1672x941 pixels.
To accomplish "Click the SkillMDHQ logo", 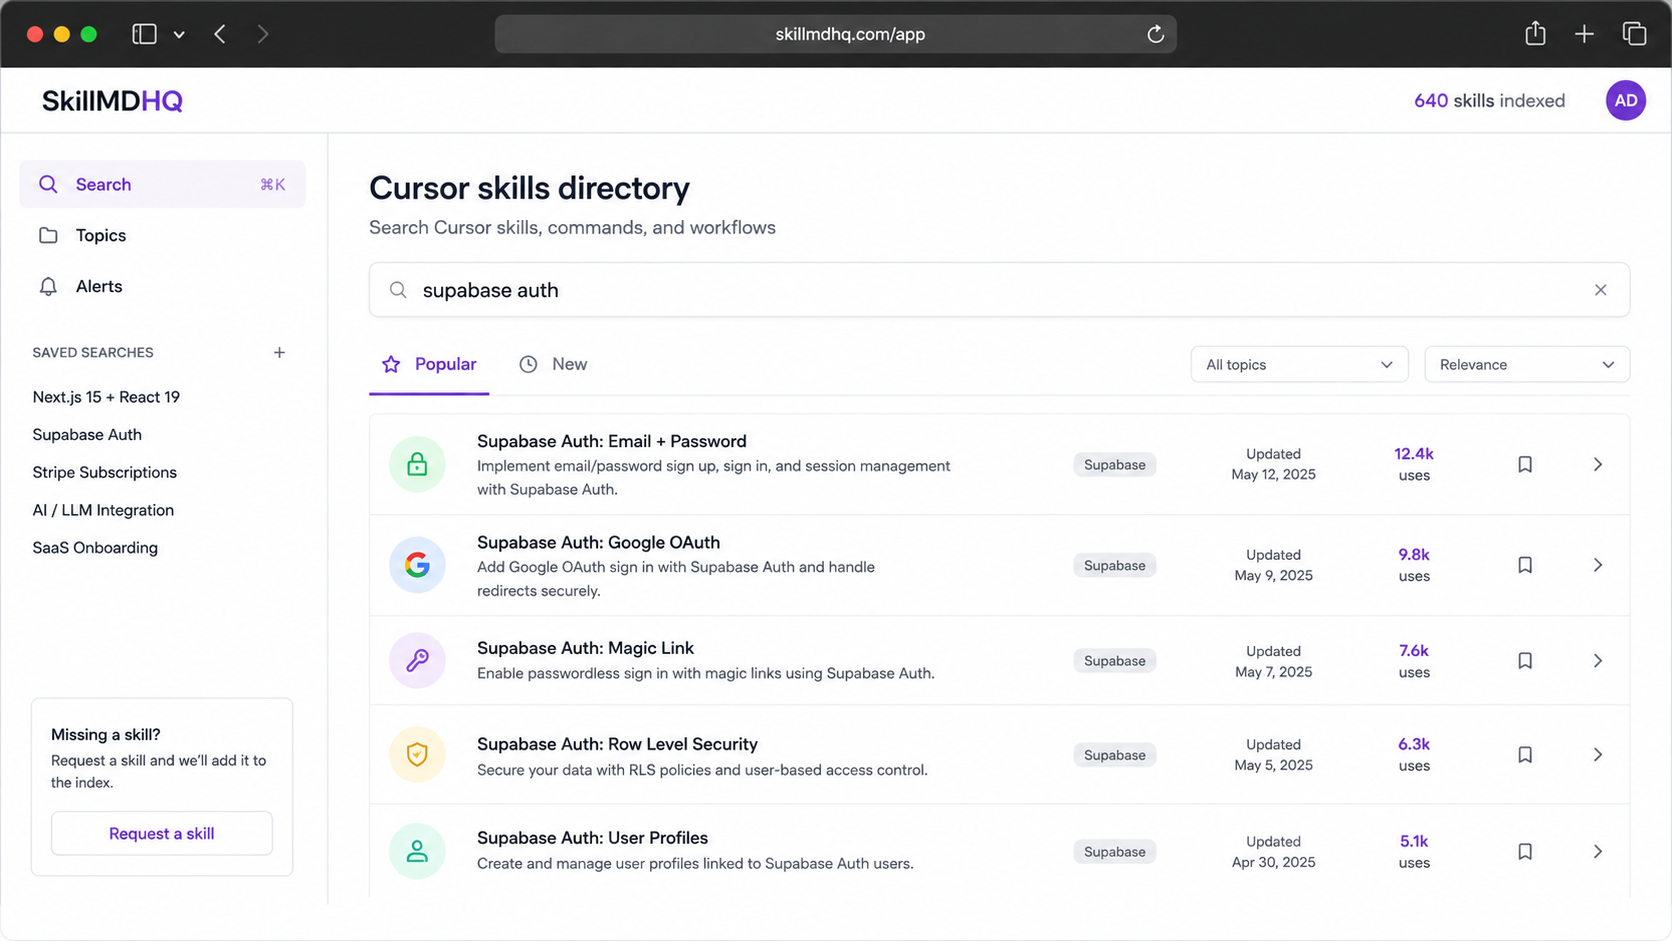I will click(x=112, y=101).
